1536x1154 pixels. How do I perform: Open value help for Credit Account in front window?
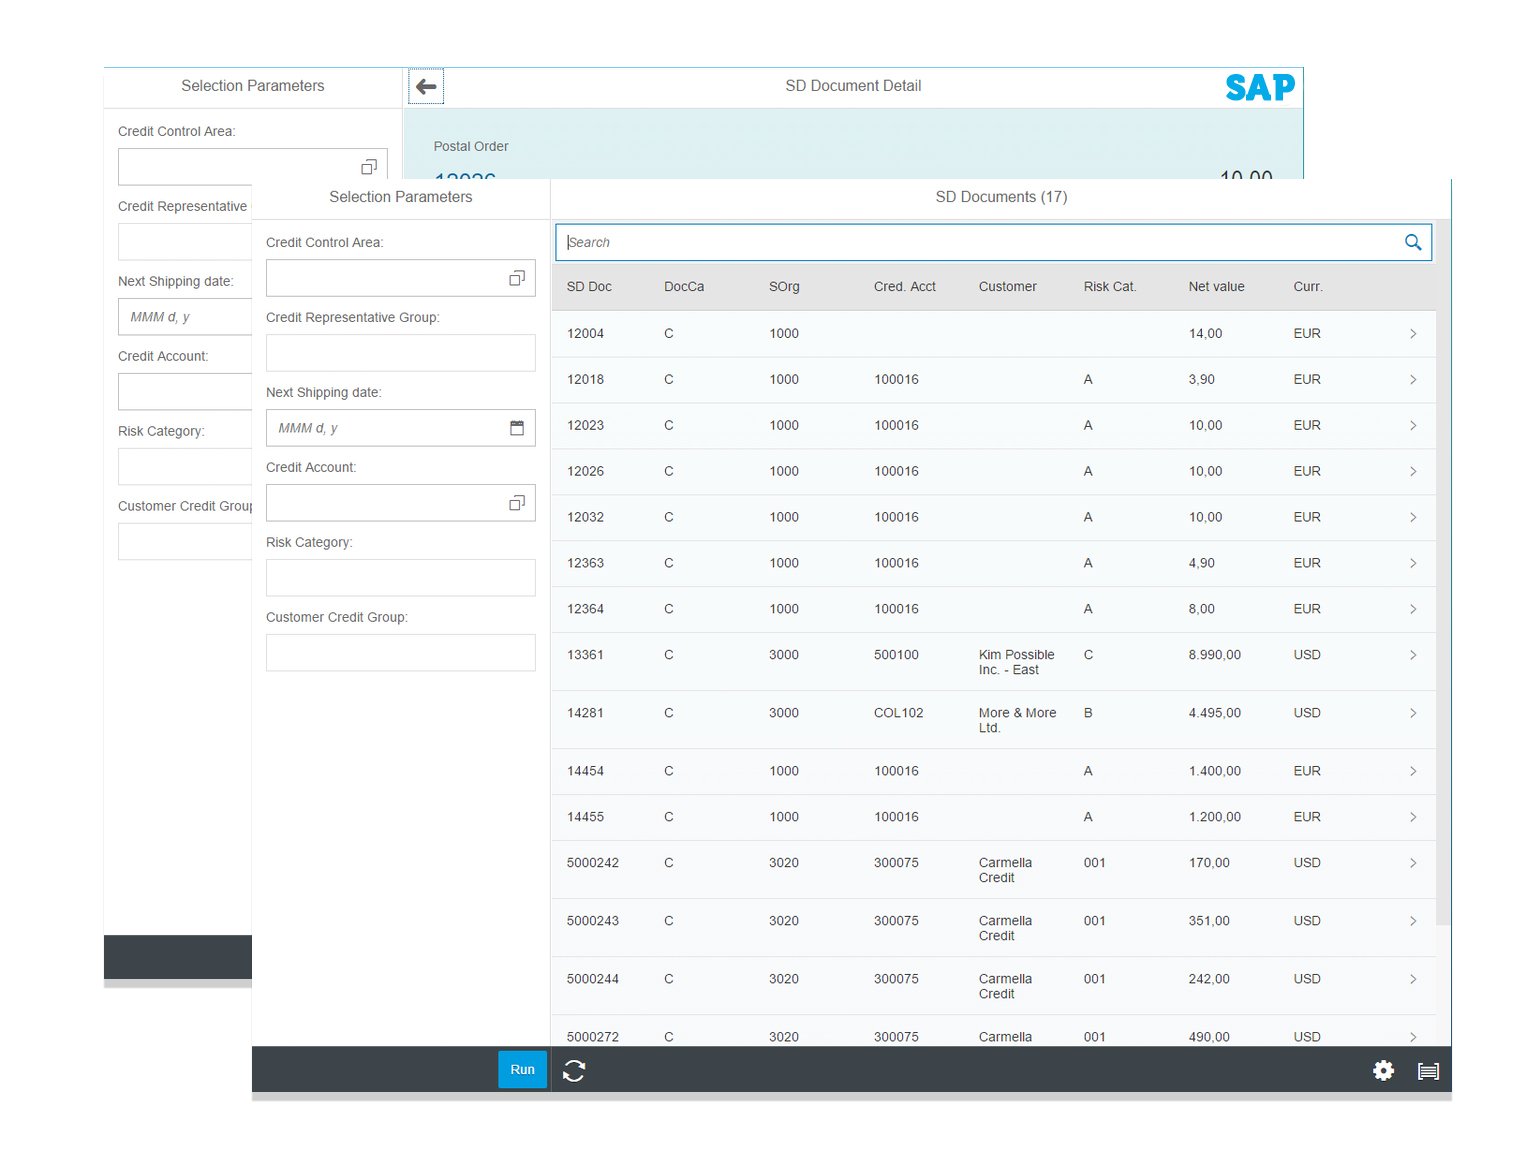coord(517,503)
